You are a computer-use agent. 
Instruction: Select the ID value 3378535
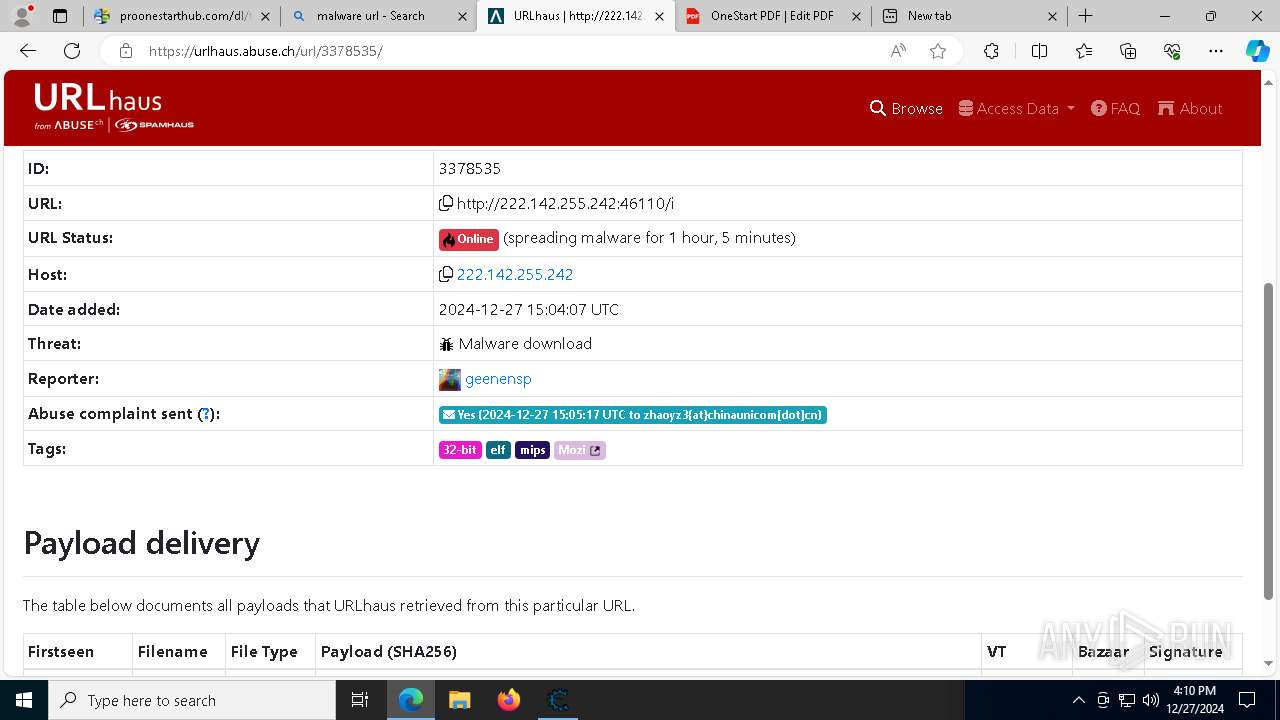470,169
